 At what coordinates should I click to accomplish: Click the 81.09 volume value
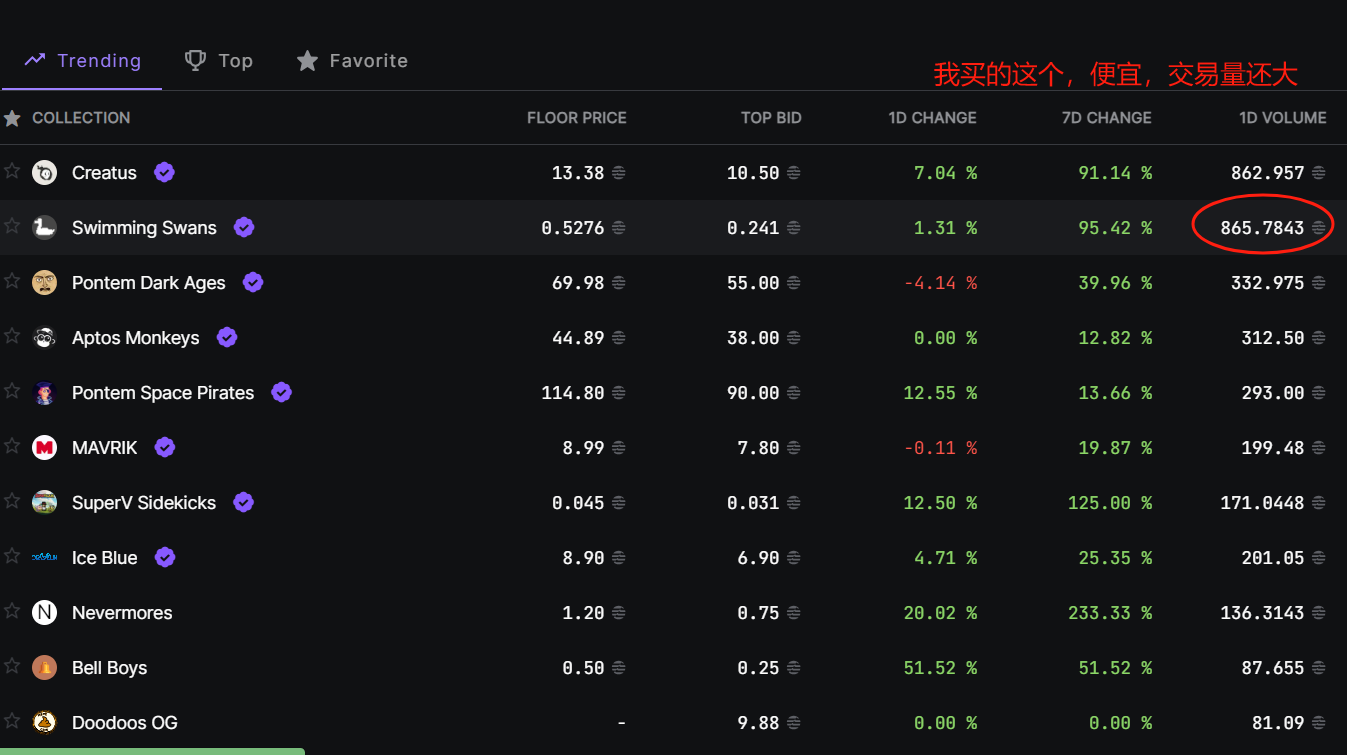[1278, 723]
